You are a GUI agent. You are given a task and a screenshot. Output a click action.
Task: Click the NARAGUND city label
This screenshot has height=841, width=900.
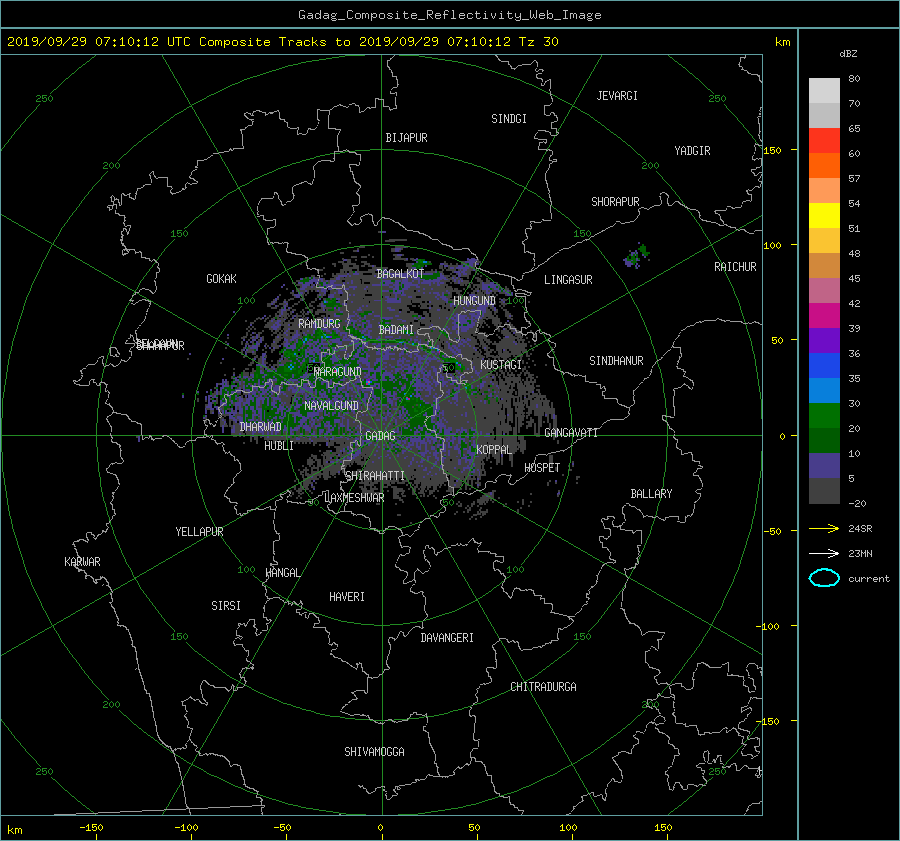(x=338, y=372)
